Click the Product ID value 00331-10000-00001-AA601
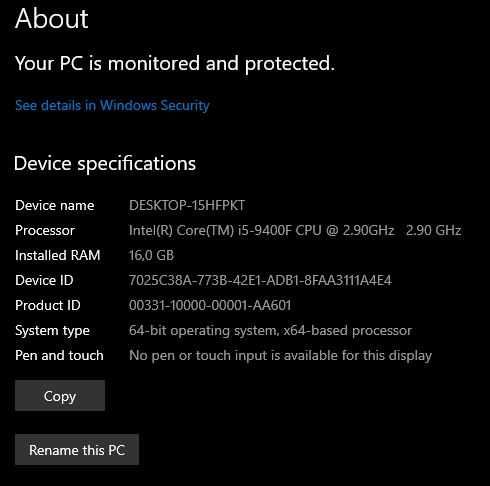 pyautogui.click(x=210, y=305)
